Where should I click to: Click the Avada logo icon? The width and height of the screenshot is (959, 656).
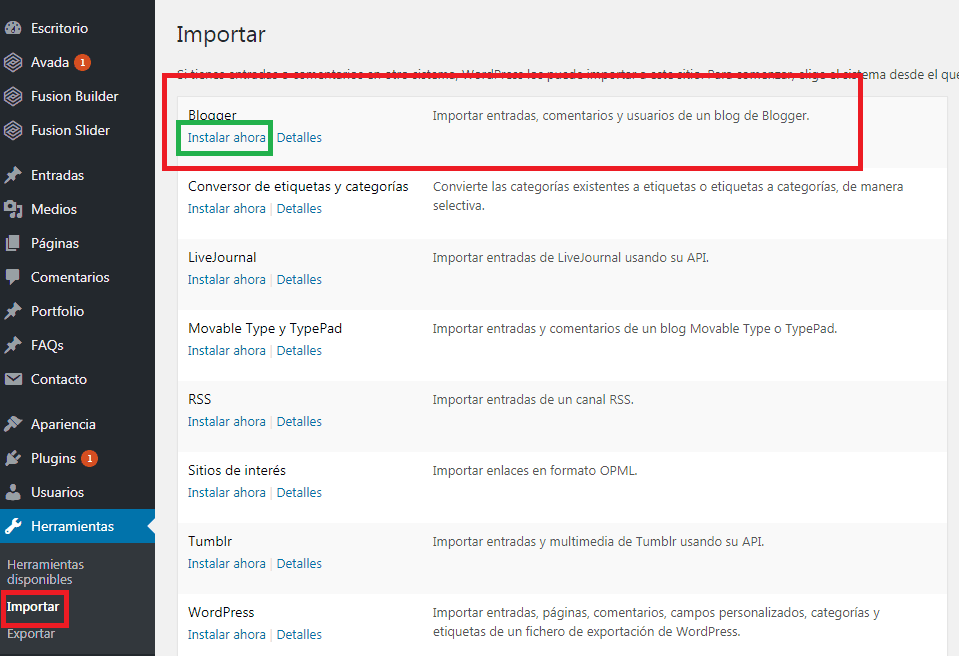tap(13, 62)
